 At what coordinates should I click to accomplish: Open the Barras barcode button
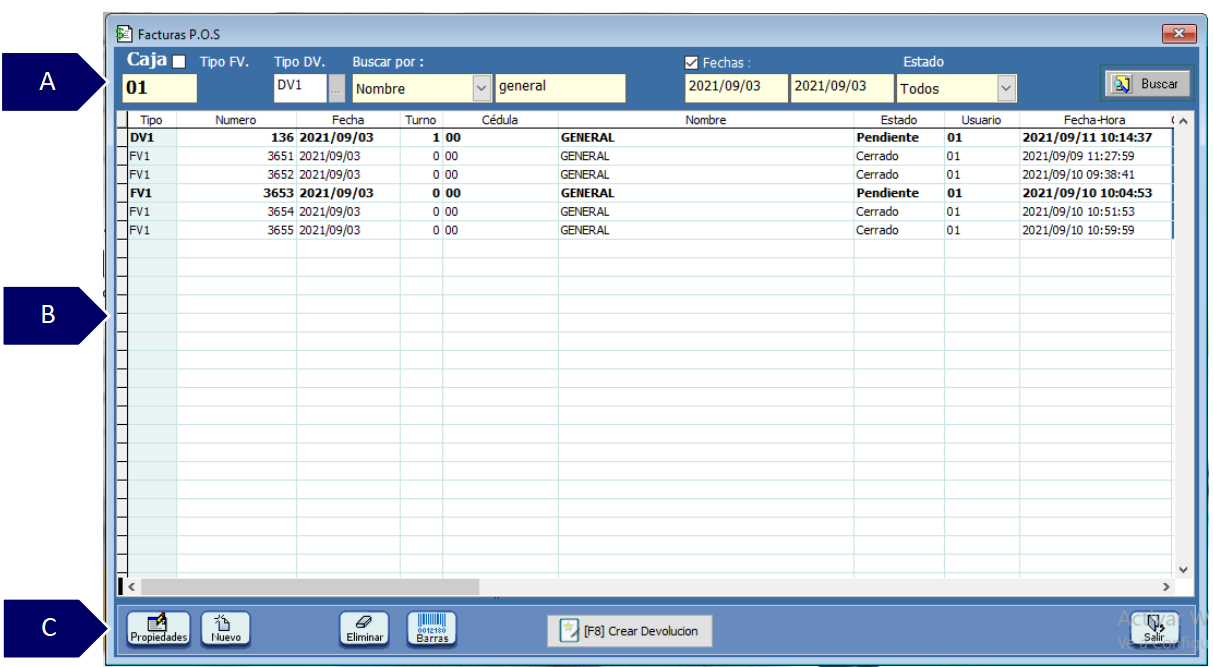pos(432,629)
